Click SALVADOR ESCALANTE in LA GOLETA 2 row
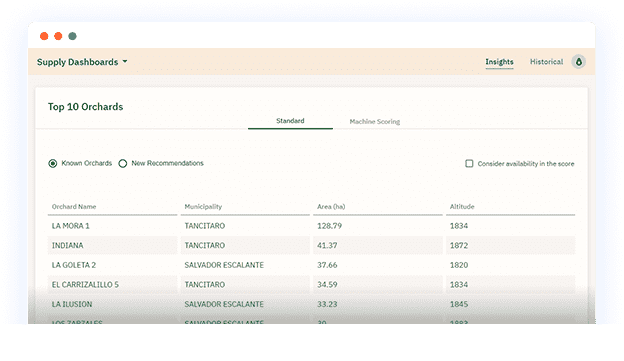624x361 pixels. point(224,265)
